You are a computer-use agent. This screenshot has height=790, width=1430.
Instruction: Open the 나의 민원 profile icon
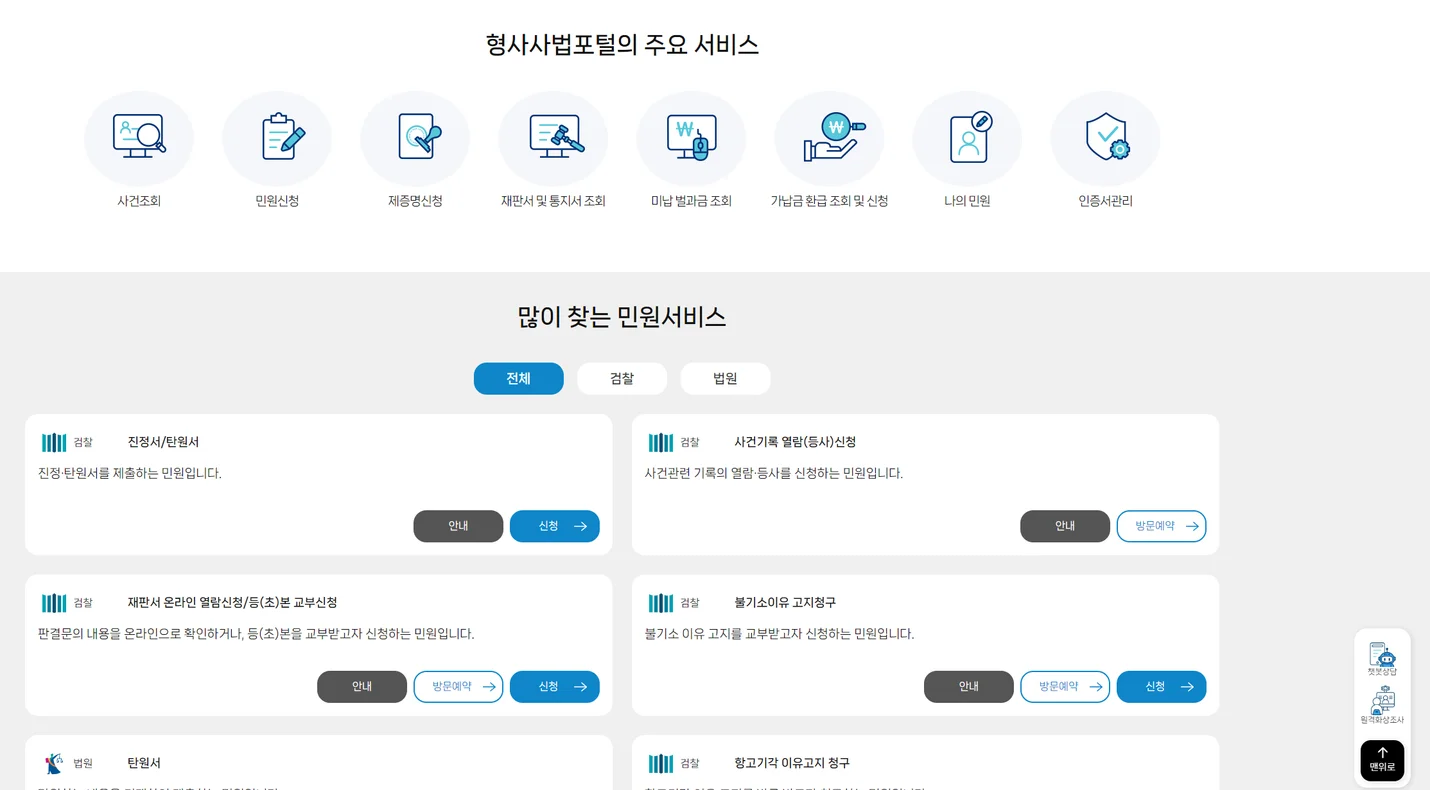(967, 138)
